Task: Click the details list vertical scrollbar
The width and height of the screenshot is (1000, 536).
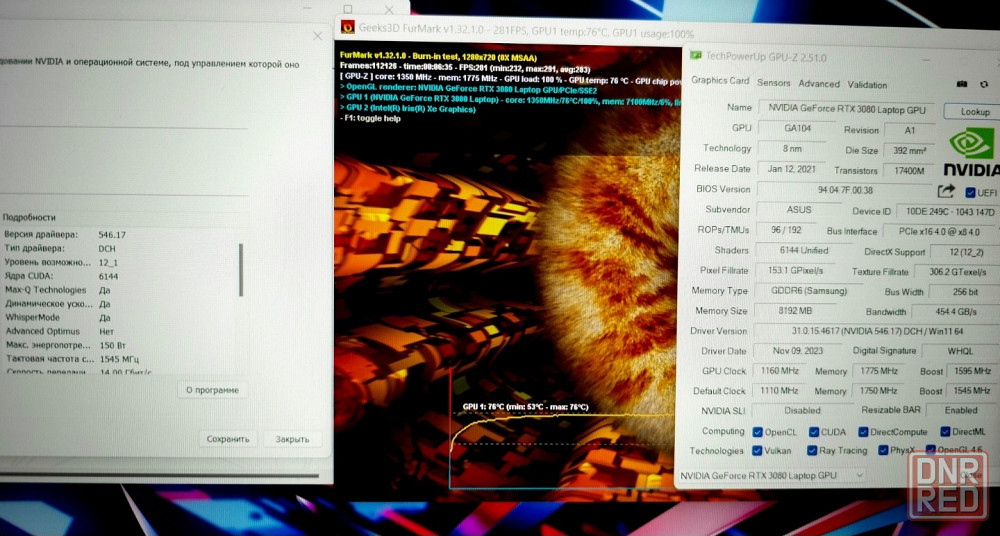Action: 241,270
